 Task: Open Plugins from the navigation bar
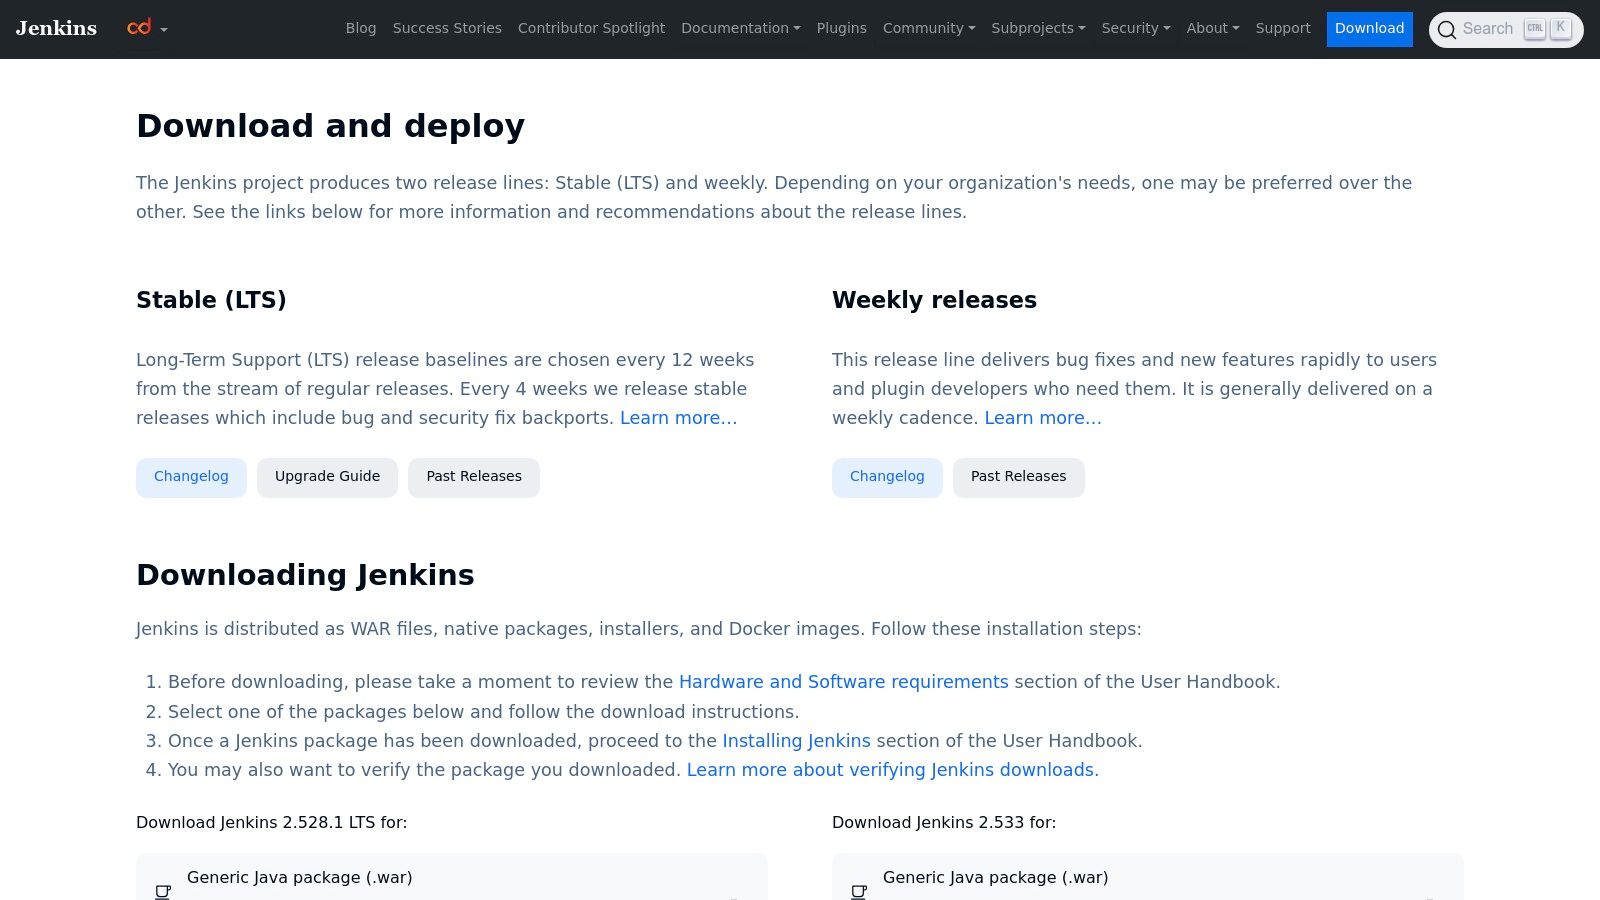click(x=841, y=28)
